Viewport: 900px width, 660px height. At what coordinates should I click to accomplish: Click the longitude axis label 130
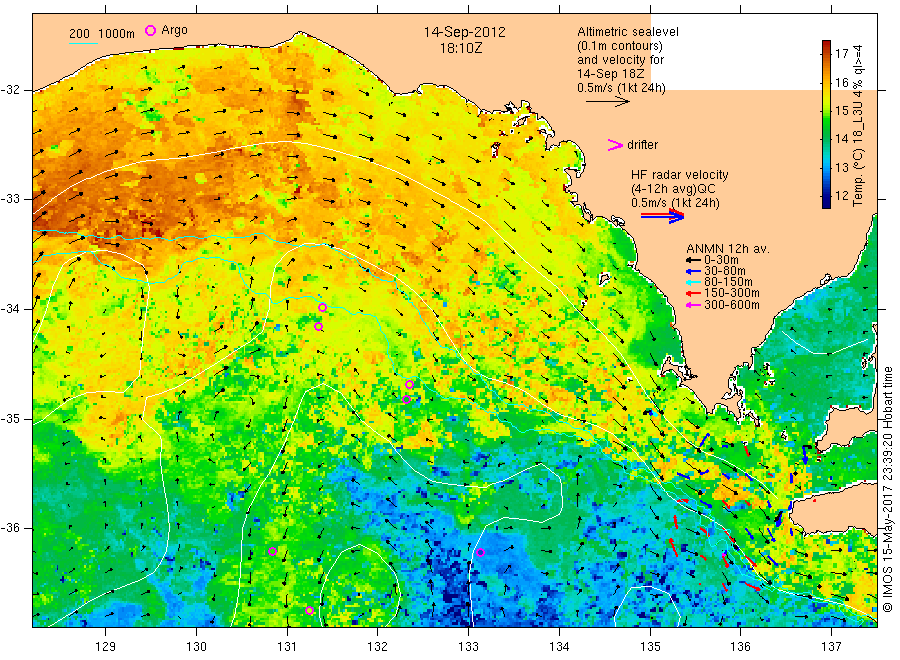tap(196, 647)
